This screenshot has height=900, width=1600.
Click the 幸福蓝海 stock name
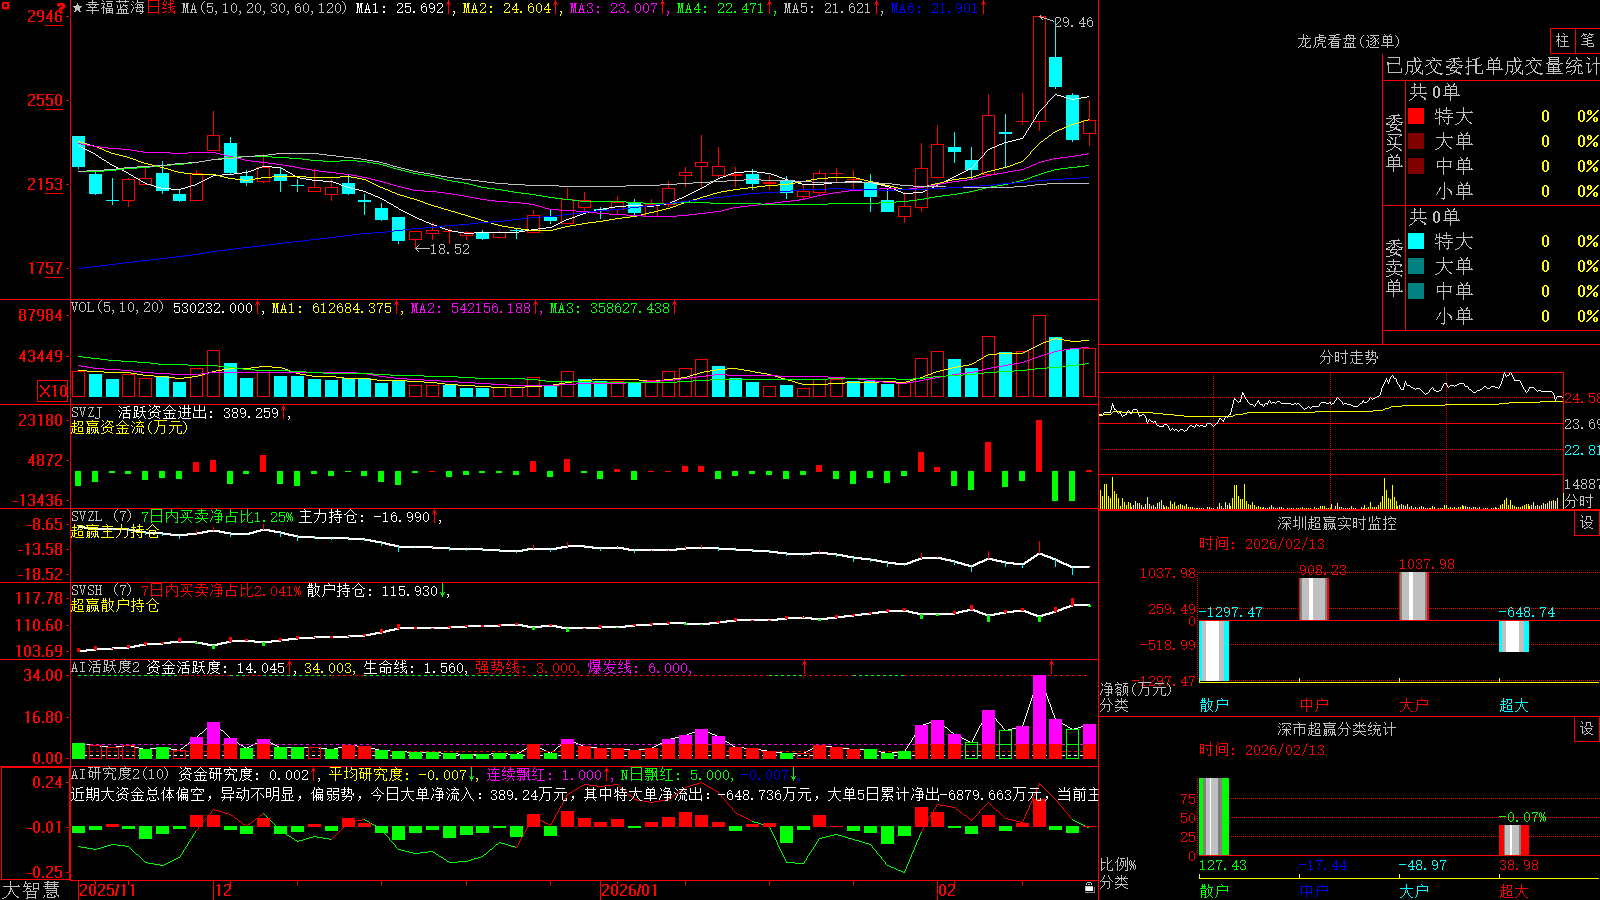pyautogui.click(x=115, y=8)
